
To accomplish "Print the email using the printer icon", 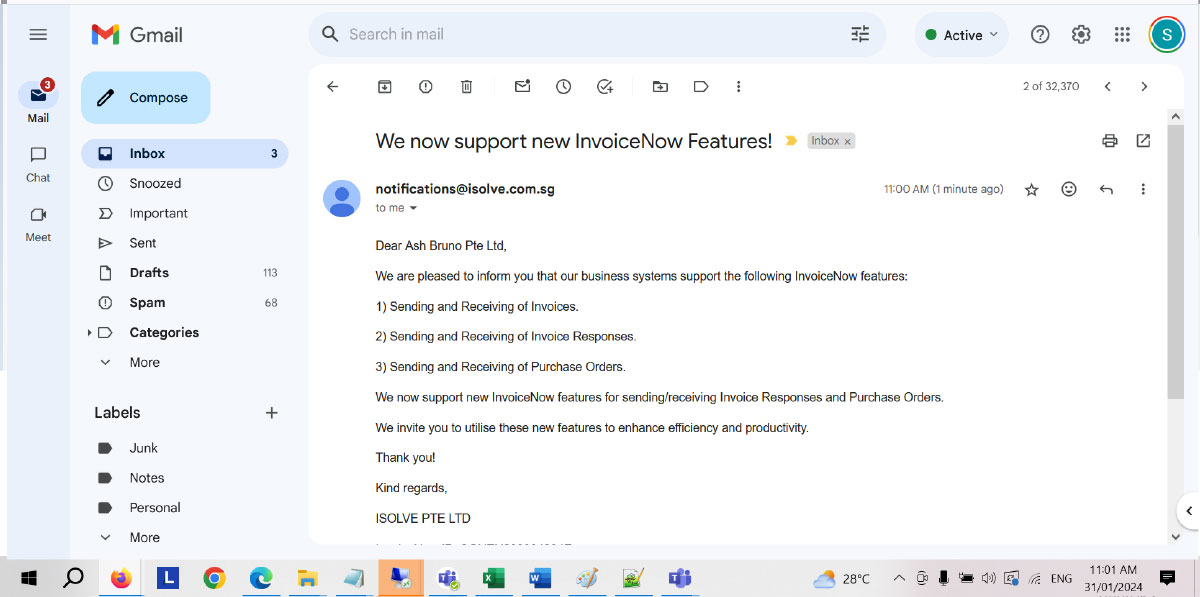I will click(1109, 141).
